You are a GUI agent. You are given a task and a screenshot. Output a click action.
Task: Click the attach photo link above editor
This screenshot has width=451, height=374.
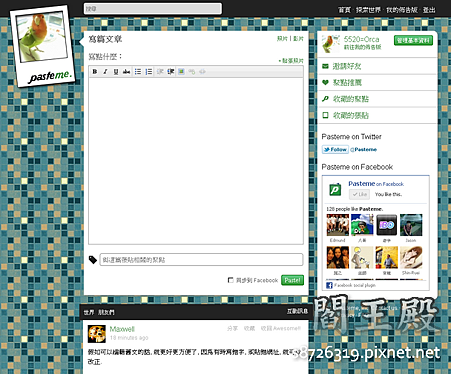click(x=291, y=61)
